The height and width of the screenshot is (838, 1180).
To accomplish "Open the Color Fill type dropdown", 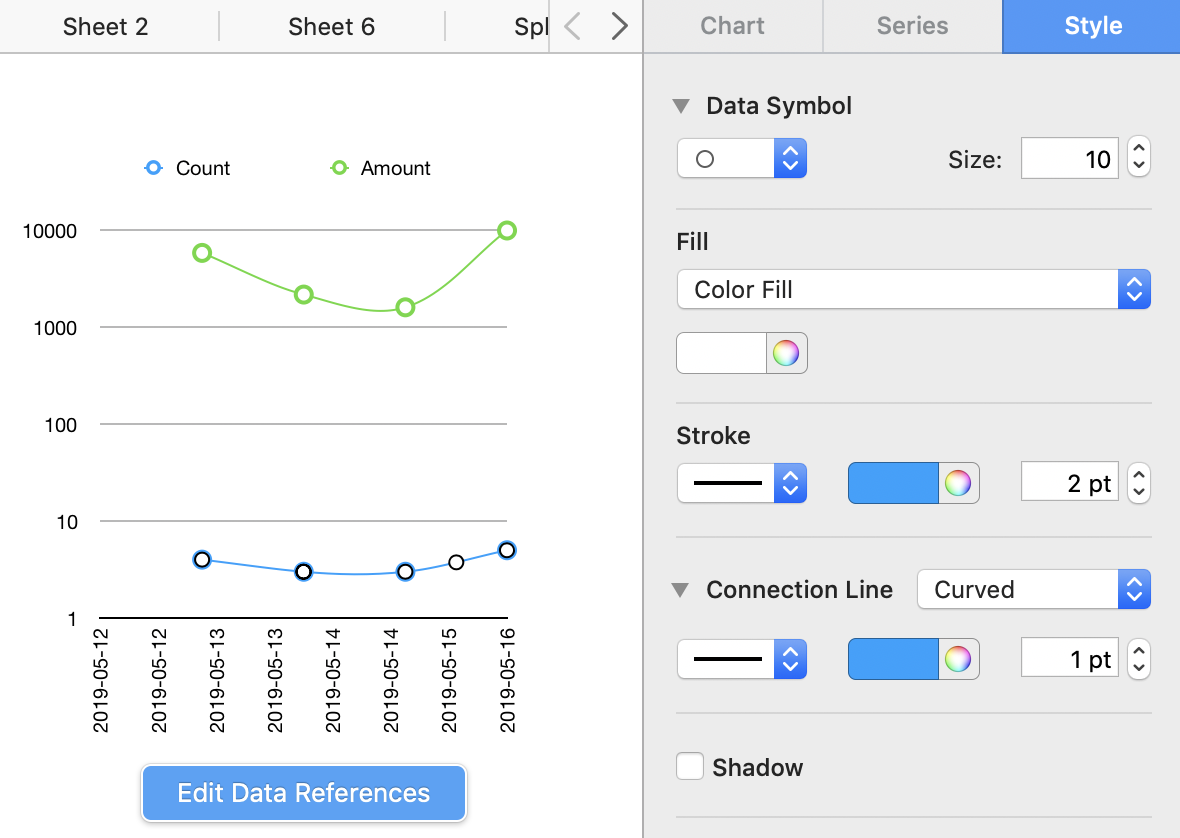I will tap(913, 289).
